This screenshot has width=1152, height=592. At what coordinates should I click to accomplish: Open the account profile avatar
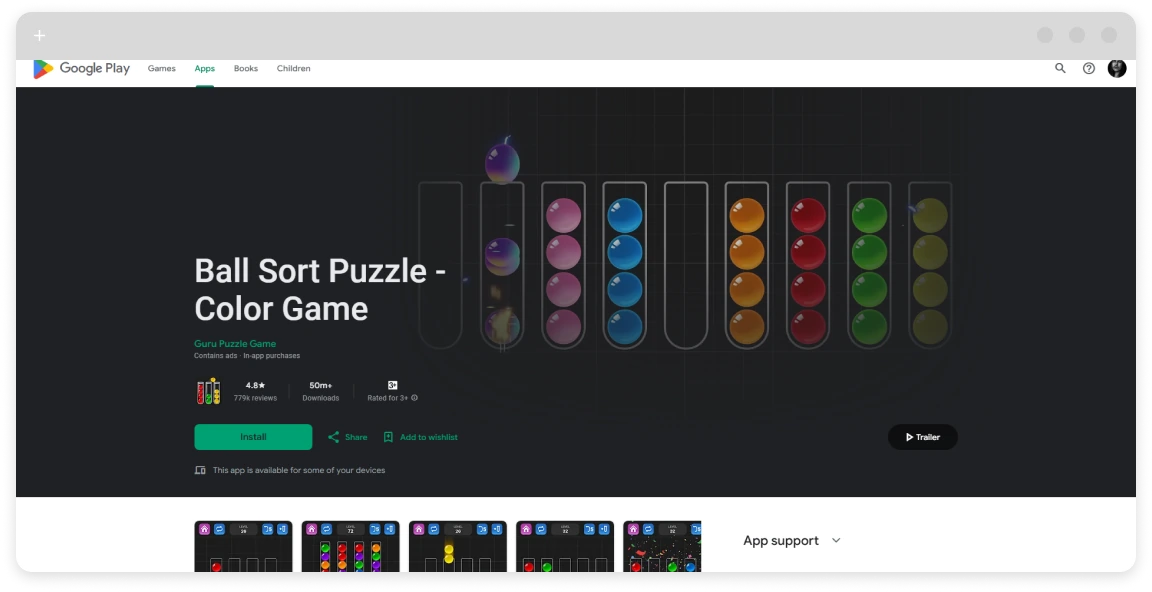coord(1117,68)
